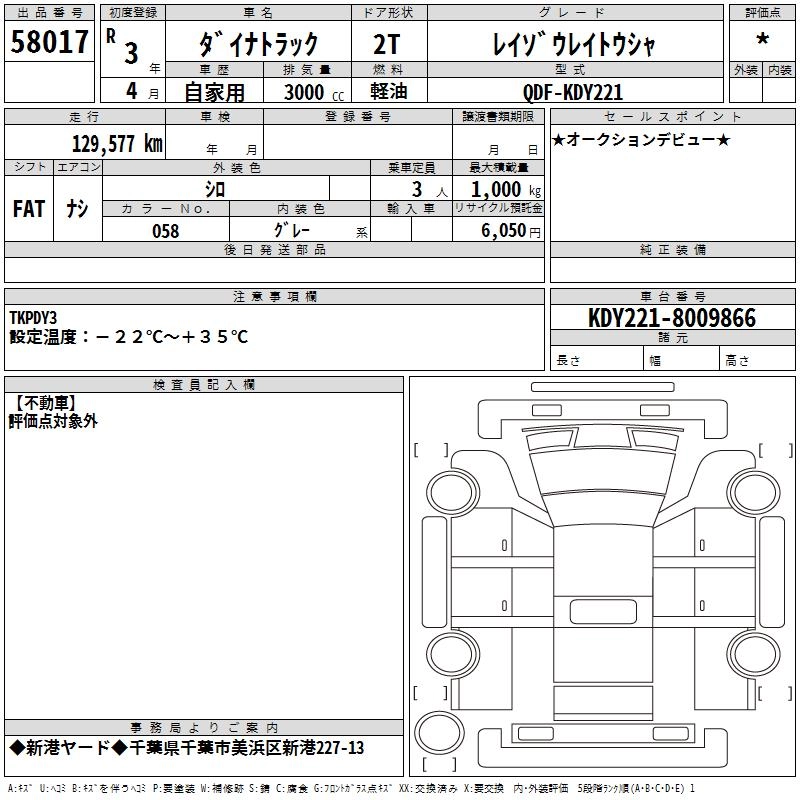Screen dimensions: 800x800
Task: Select the chassis number KDY221-8009866
Action: click(672, 318)
